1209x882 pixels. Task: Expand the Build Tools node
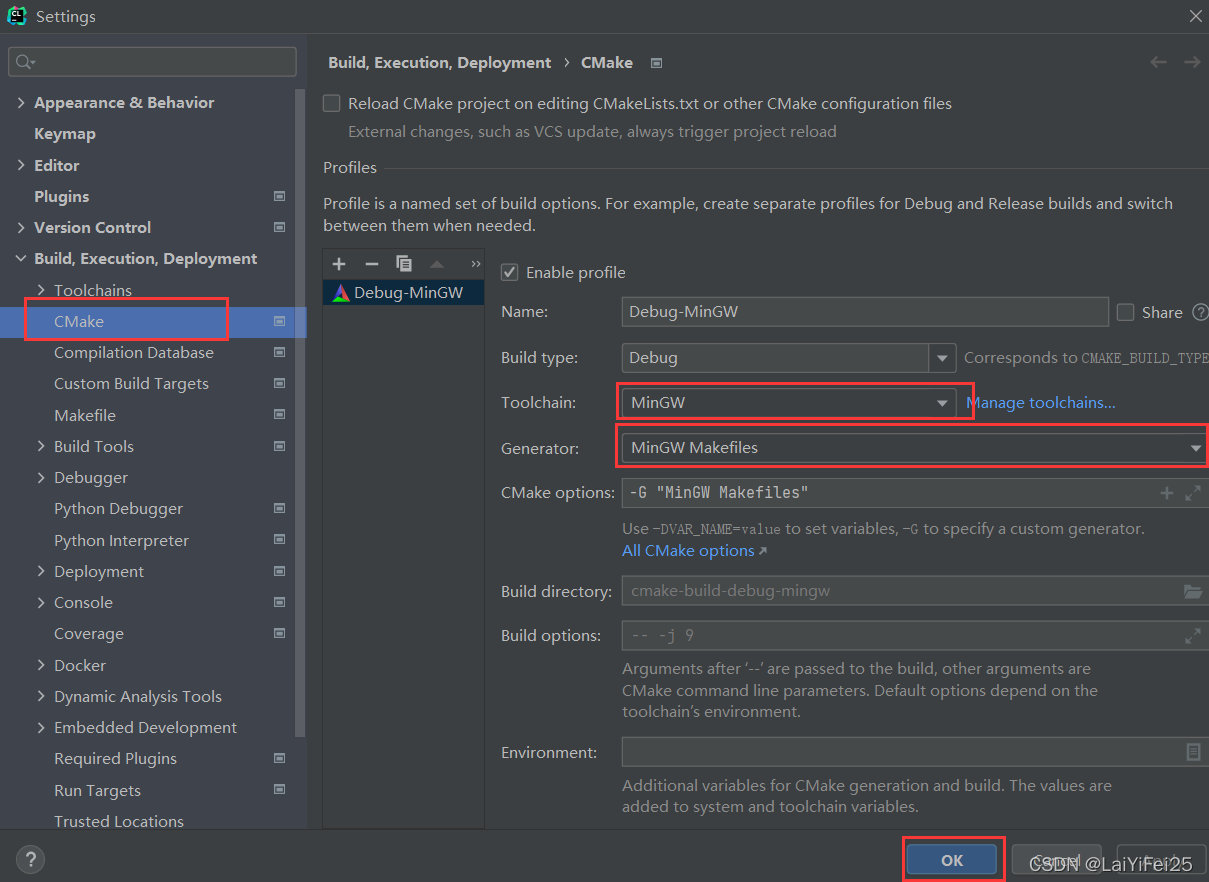pos(41,446)
